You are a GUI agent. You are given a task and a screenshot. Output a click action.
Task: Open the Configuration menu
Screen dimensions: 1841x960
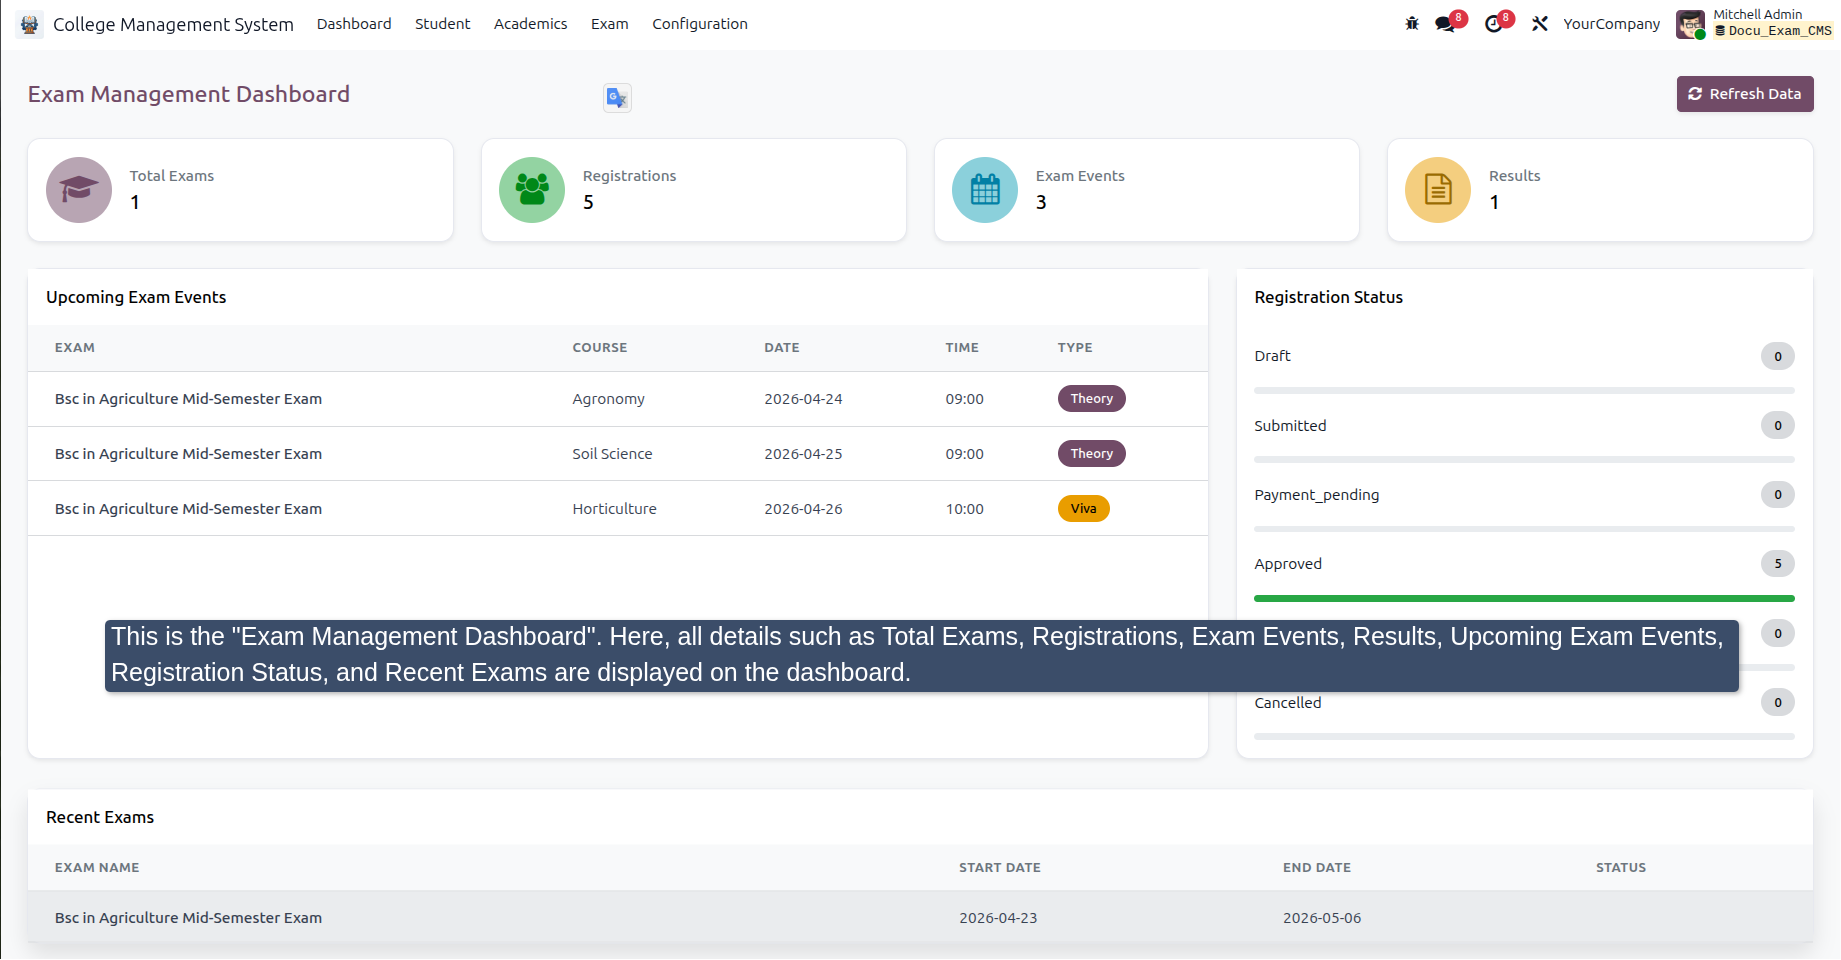click(700, 24)
